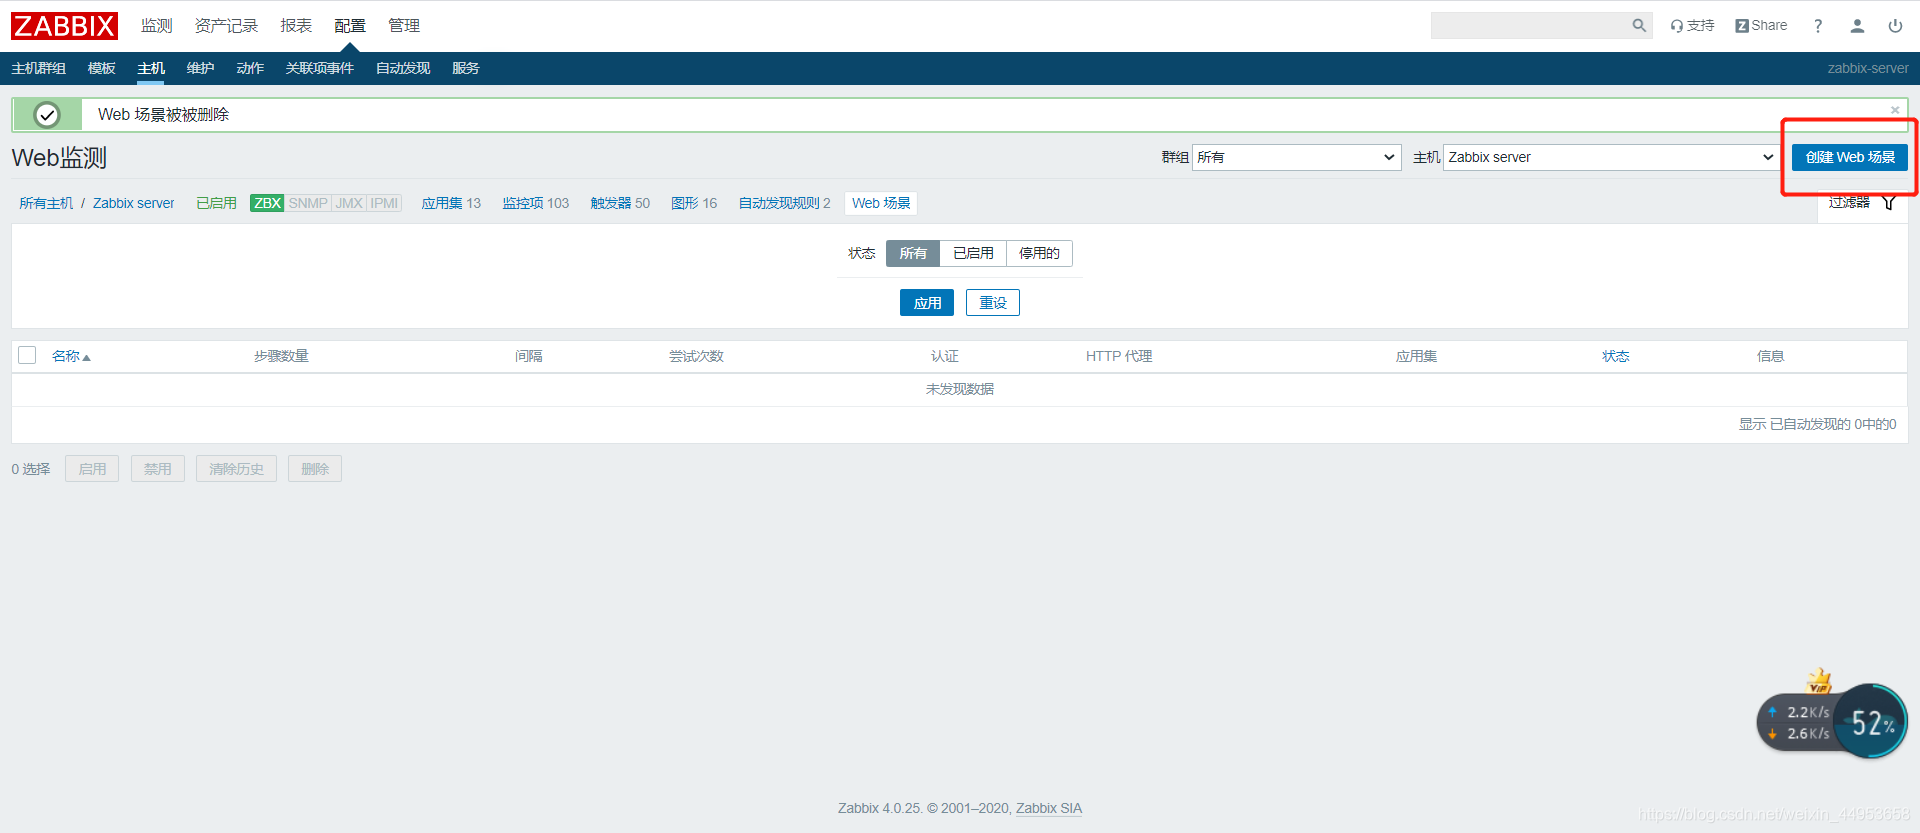1920x833 pixels.
Task: Open the help question mark icon
Action: pos(1818,26)
